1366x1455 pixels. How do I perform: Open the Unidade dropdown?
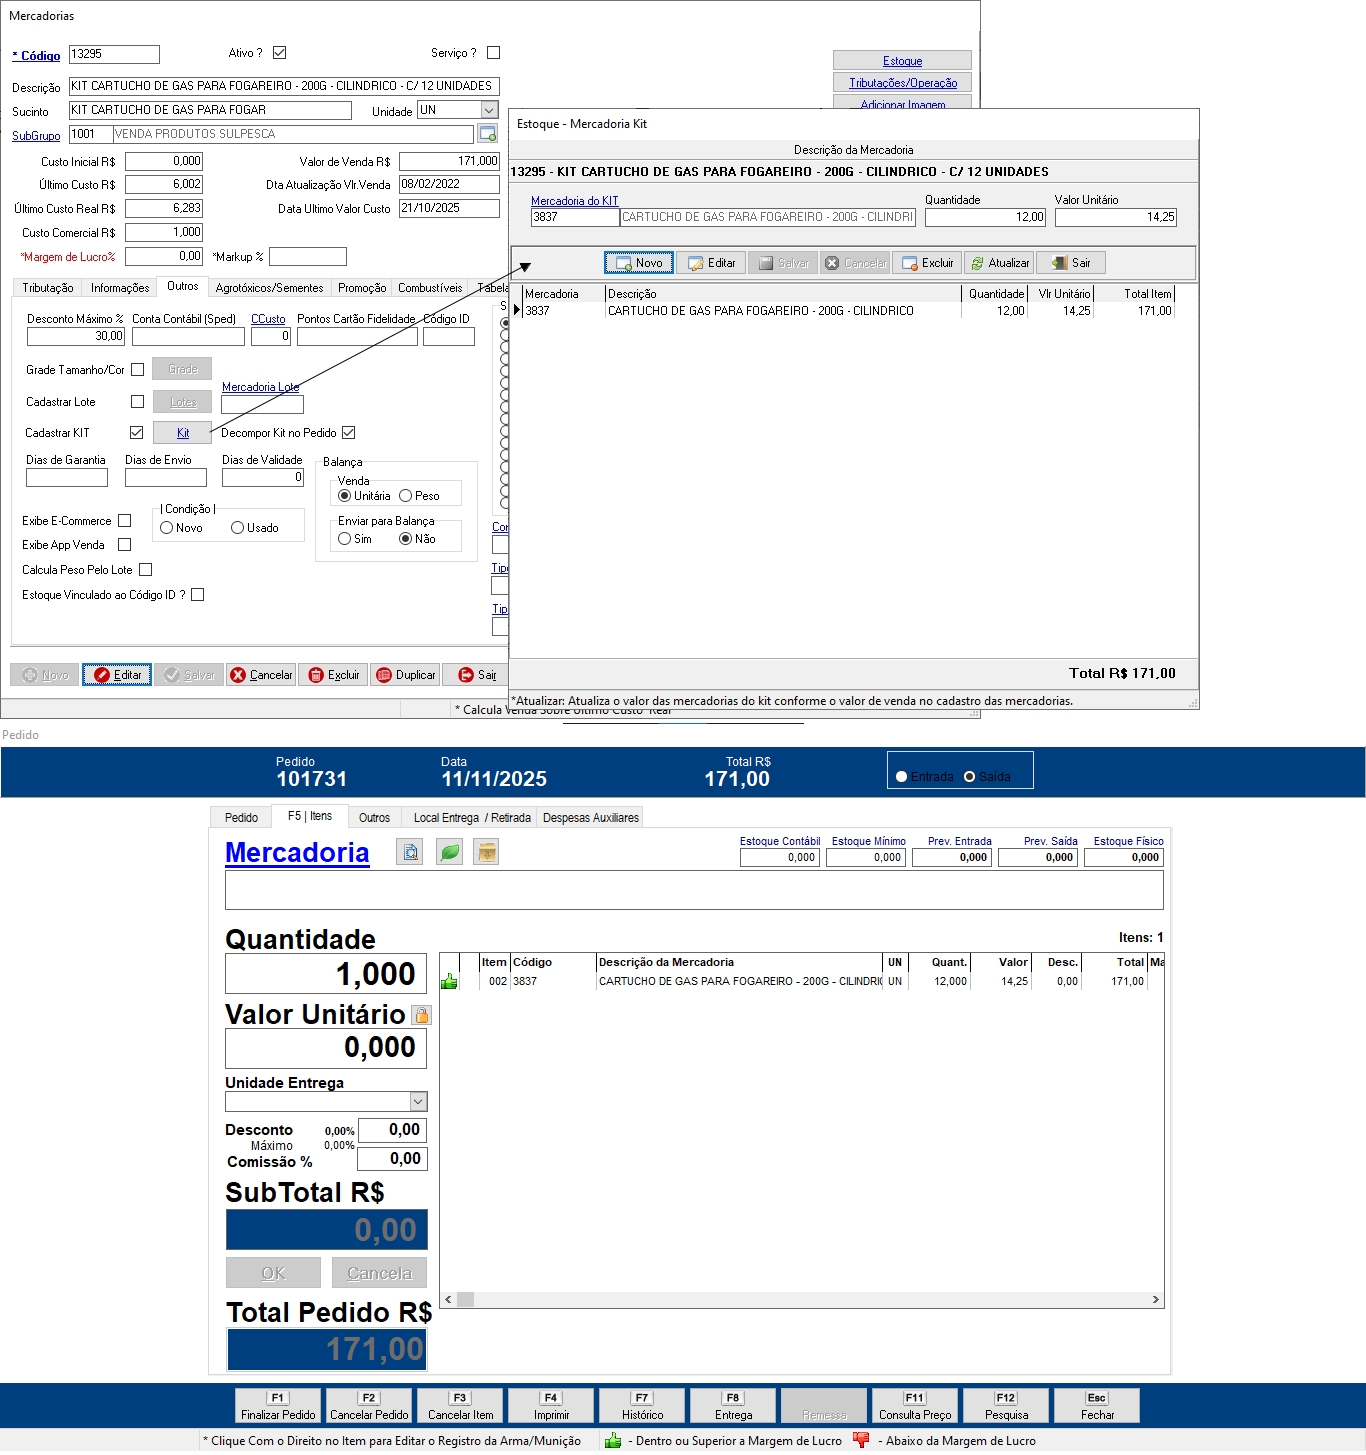pyautogui.click(x=489, y=110)
